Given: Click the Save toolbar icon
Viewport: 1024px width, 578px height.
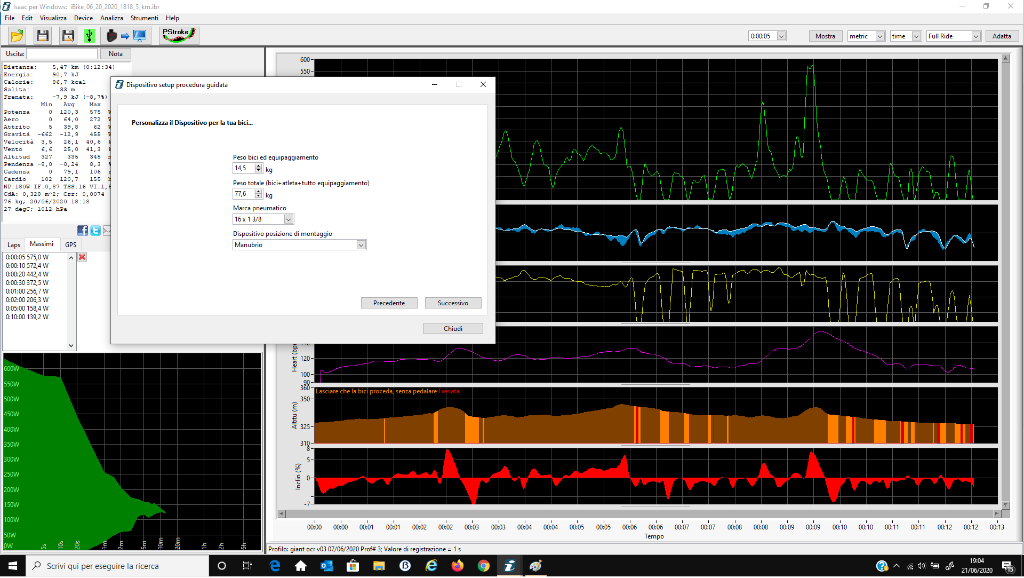Looking at the screenshot, I should [x=42, y=35].
